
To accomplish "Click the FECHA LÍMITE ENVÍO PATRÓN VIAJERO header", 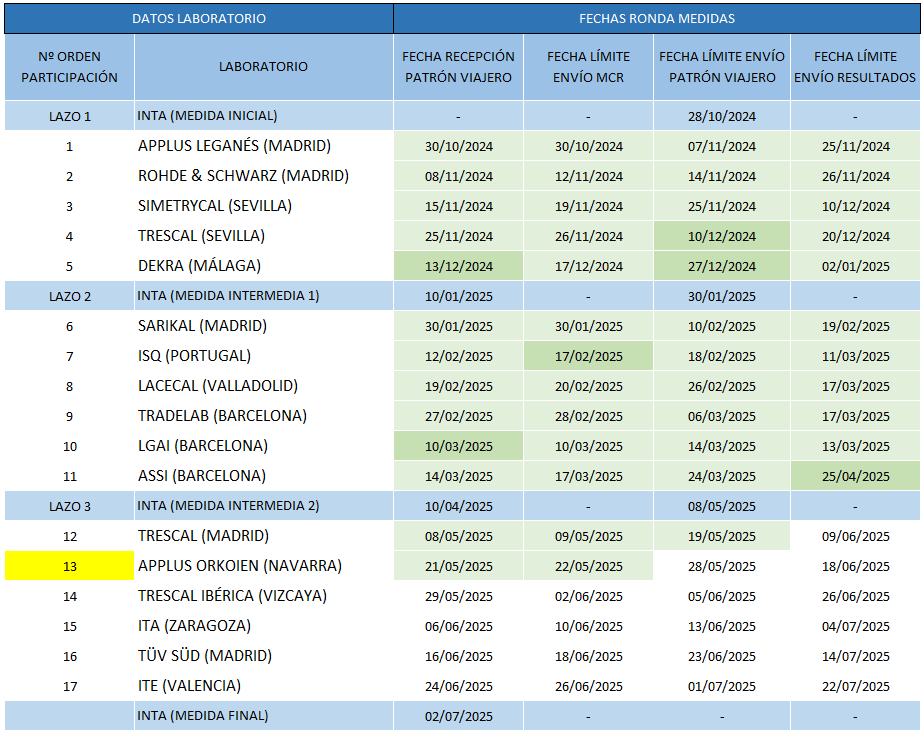I will point(722,67).
